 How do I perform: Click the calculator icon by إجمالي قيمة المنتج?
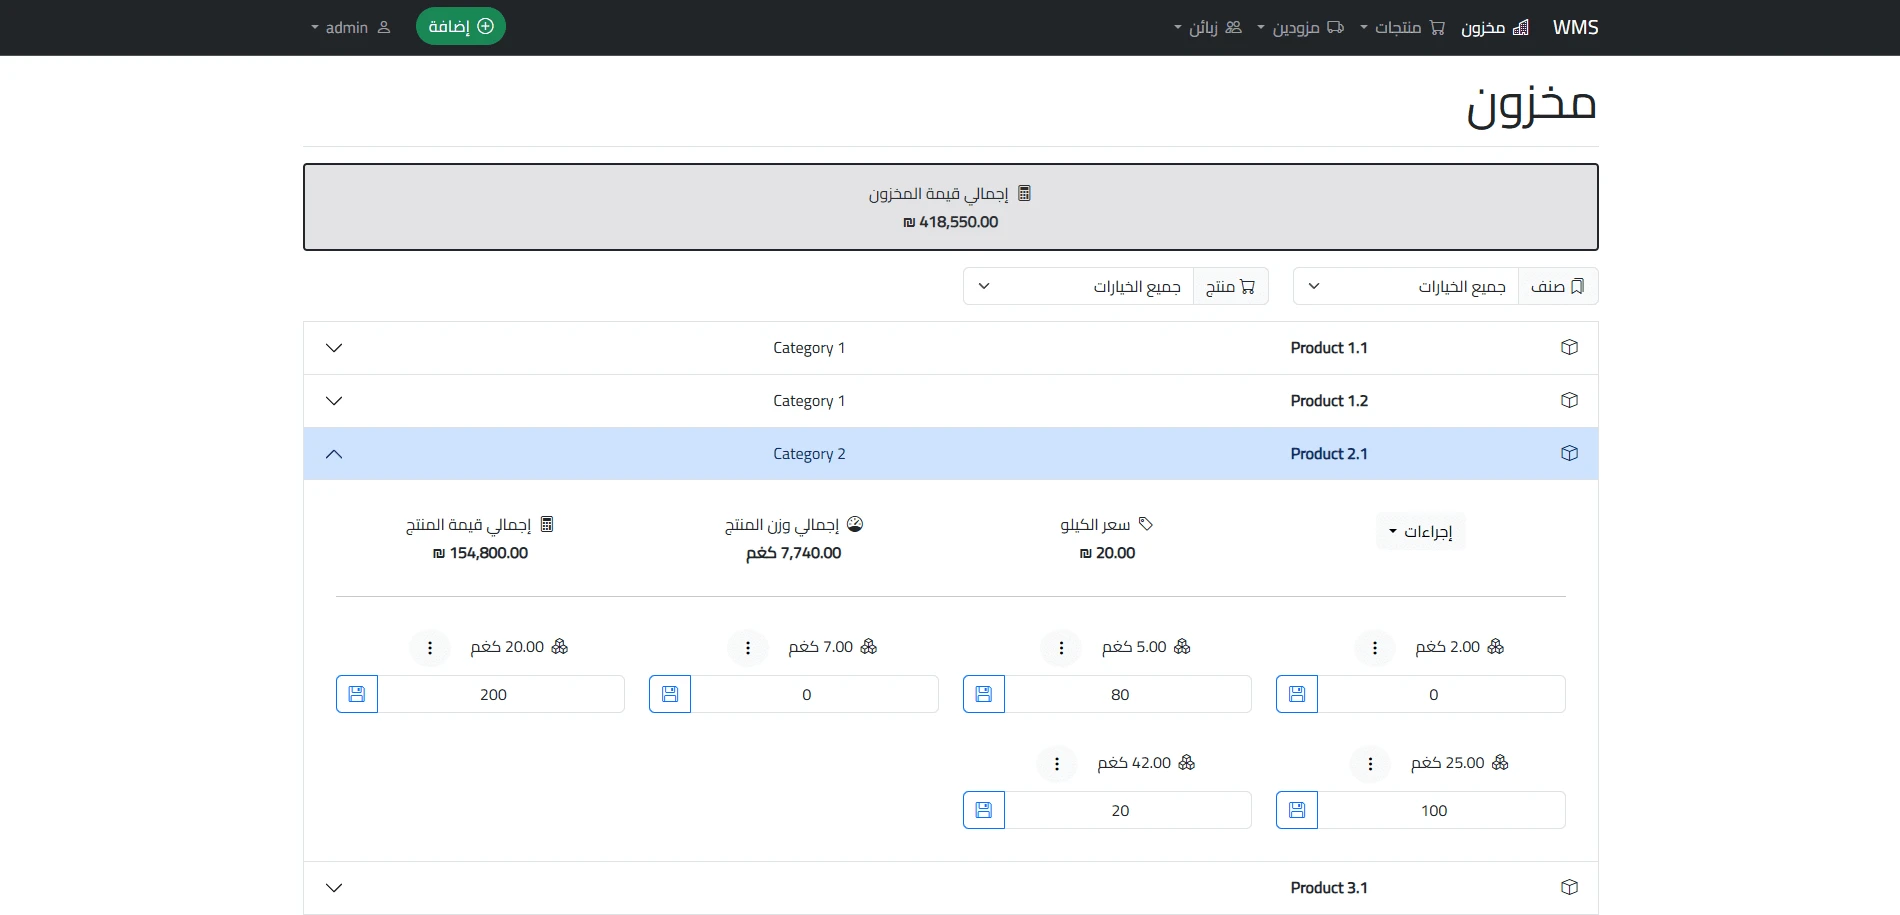tap(547, 524)
